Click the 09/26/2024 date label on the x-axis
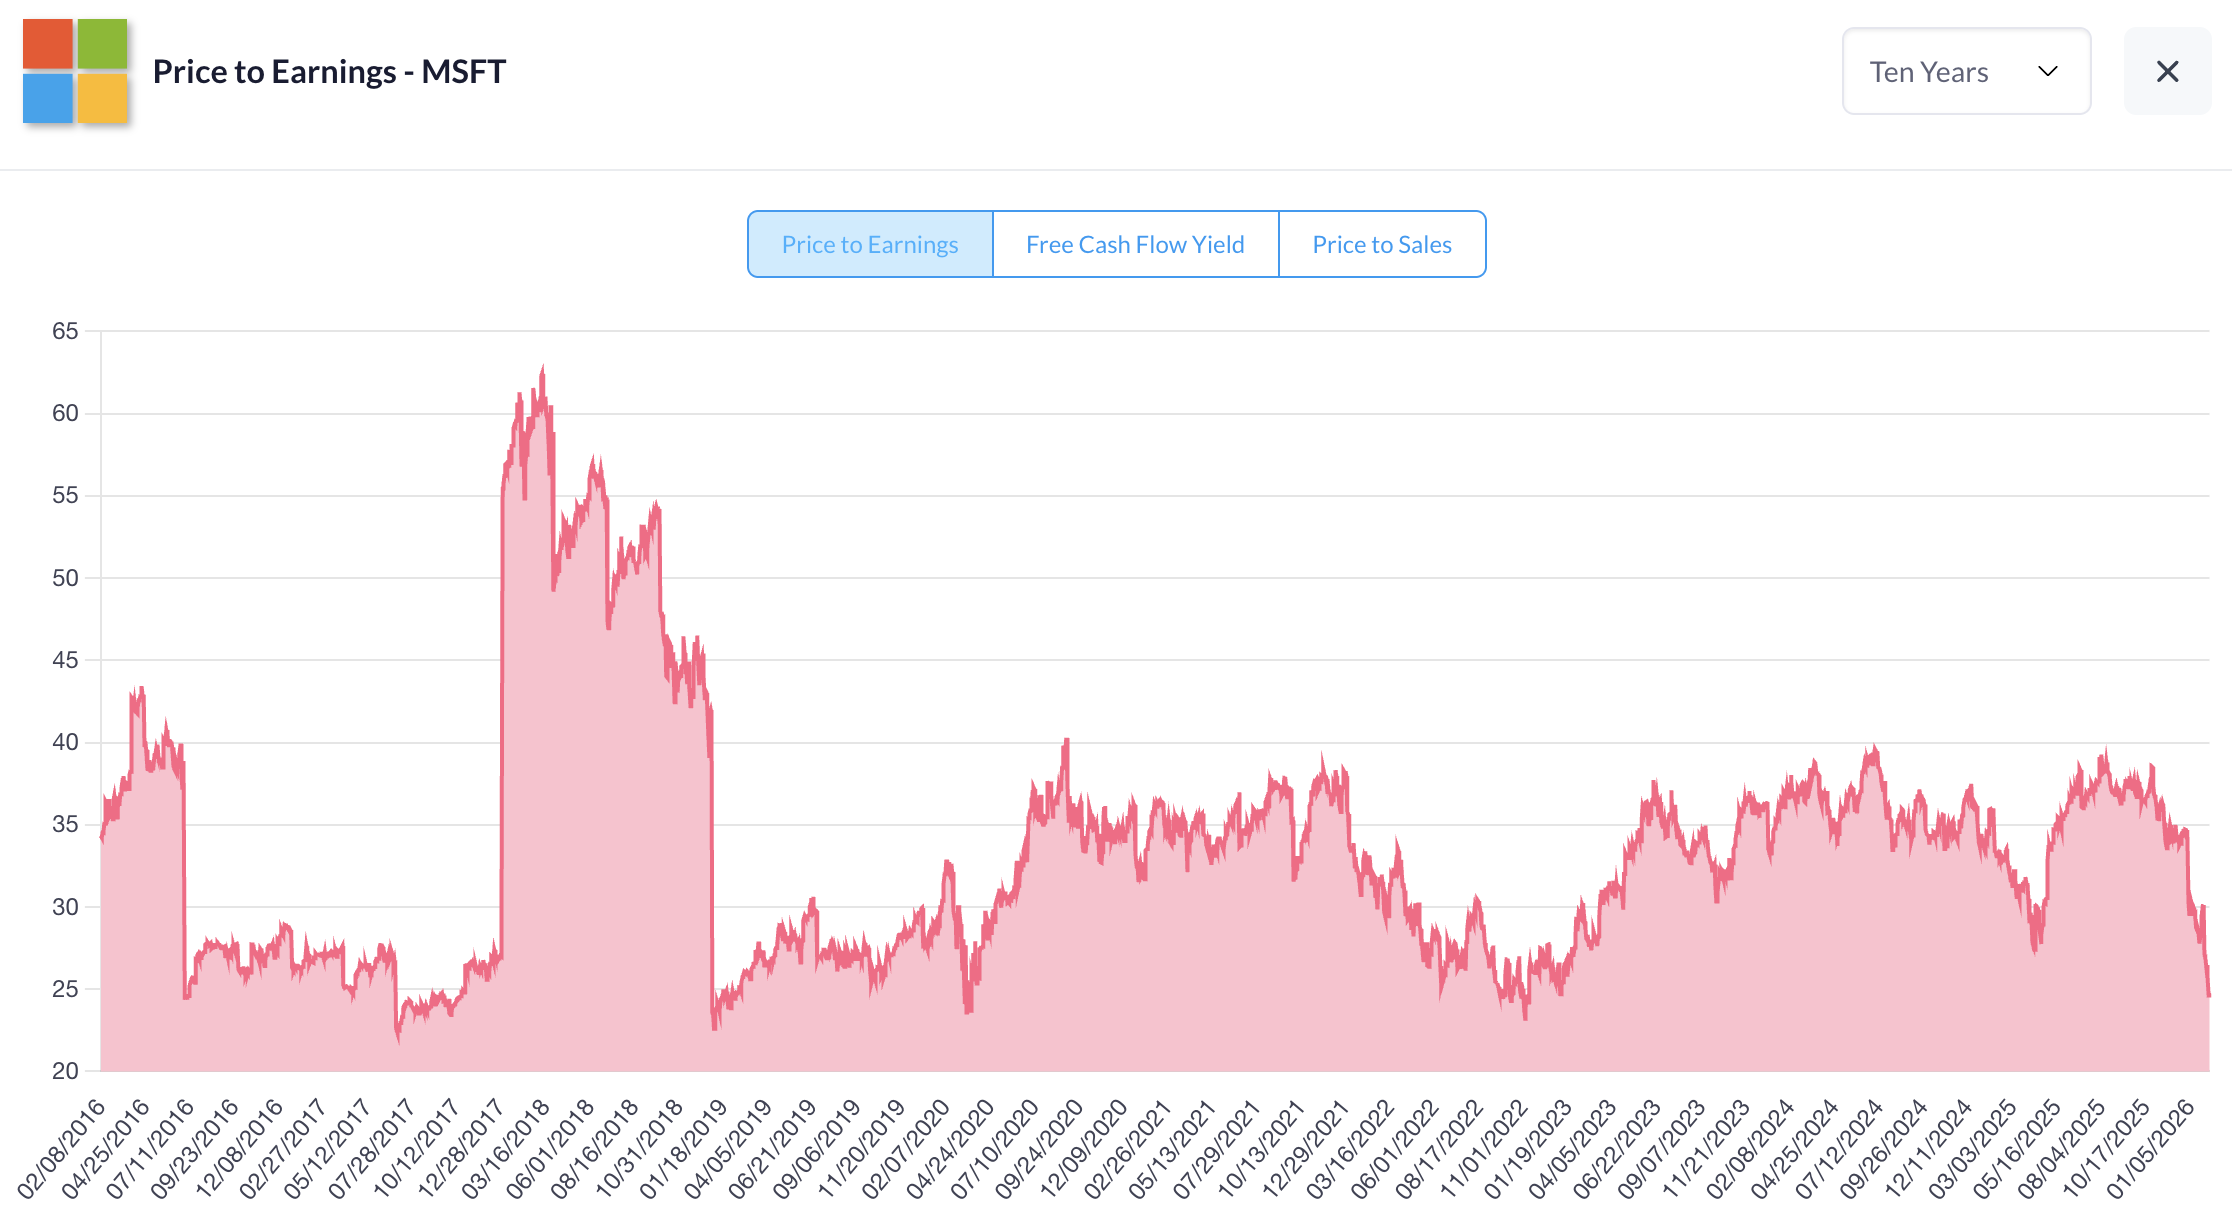This screenshot has height=1222, width=2232. coord(1884,1148)
